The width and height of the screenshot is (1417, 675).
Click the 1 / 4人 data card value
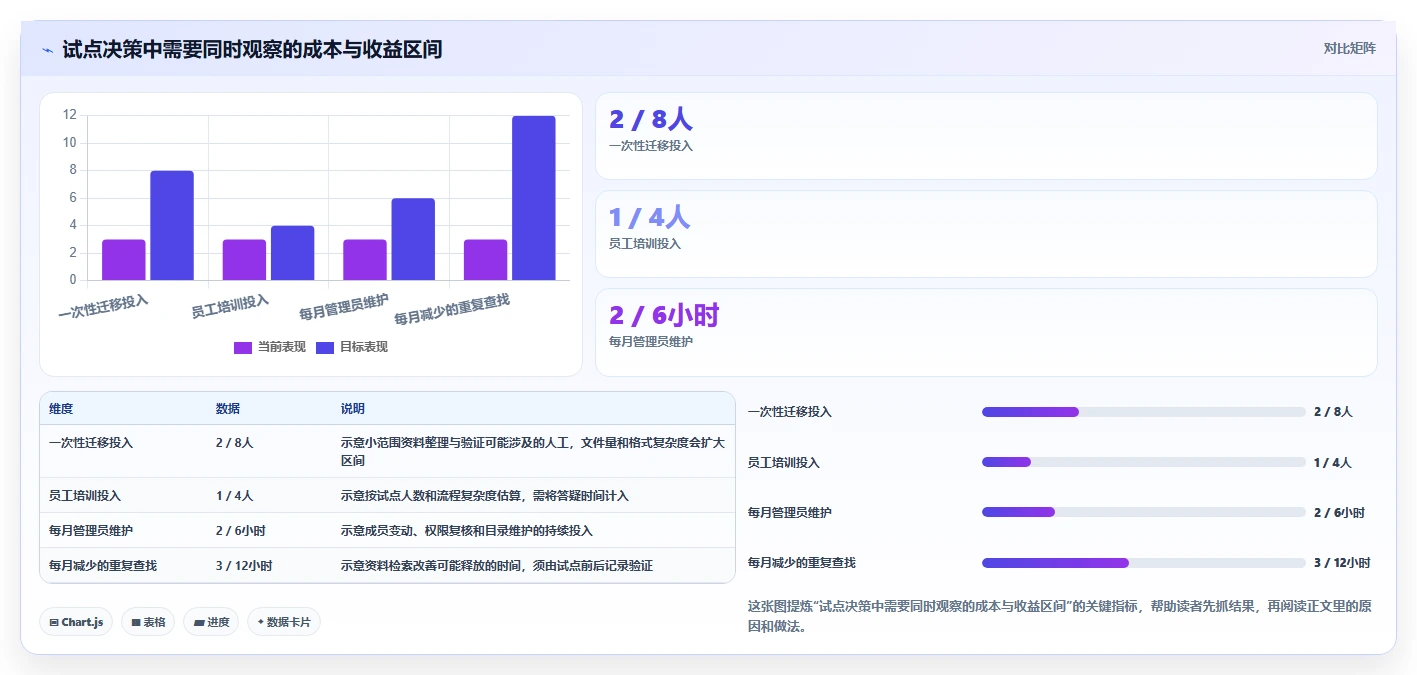(649, 218)
